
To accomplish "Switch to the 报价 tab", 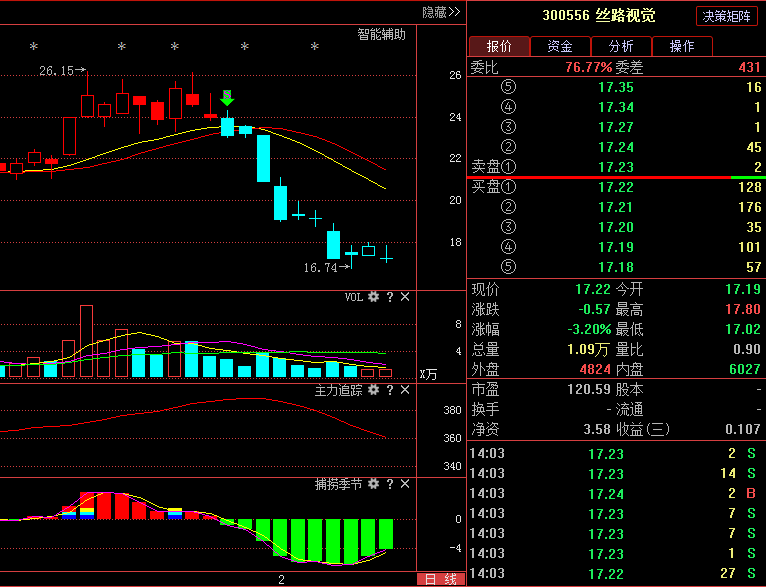I will pos(499,46).
